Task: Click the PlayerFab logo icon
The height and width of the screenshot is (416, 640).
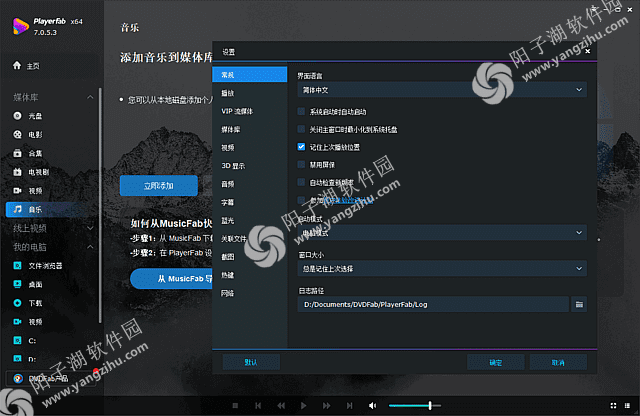Action: coord(20,27)
